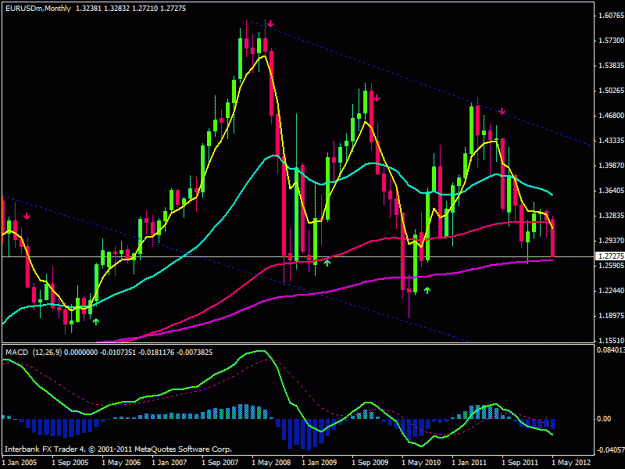Click the 1 Sep 2011 date label

click(520, 463)
